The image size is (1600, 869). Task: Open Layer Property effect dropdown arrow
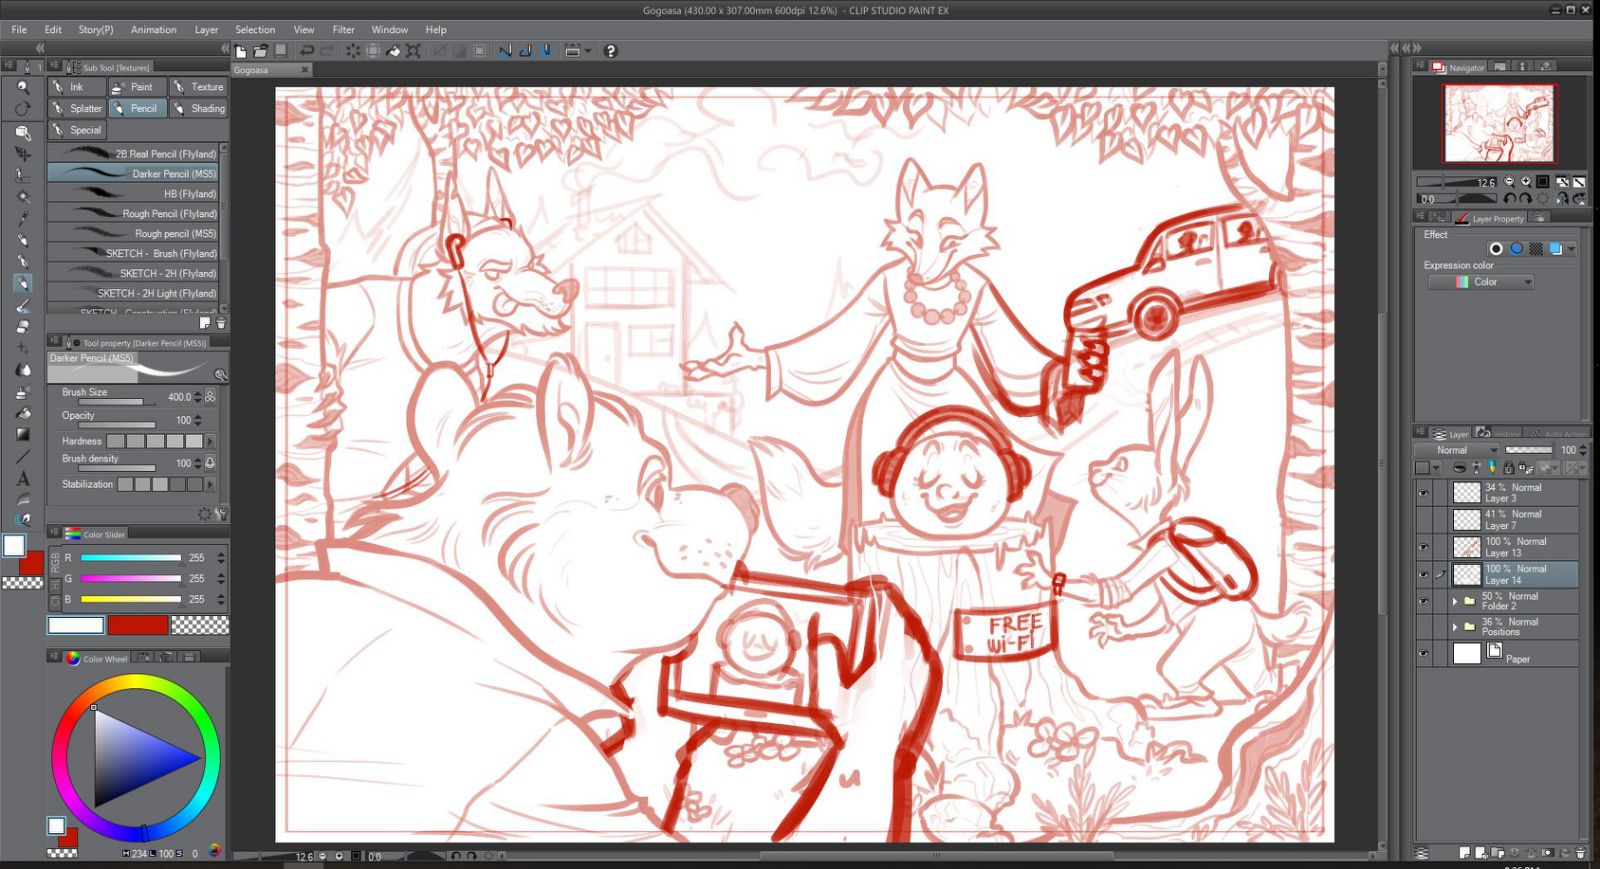pos(1572,249)
